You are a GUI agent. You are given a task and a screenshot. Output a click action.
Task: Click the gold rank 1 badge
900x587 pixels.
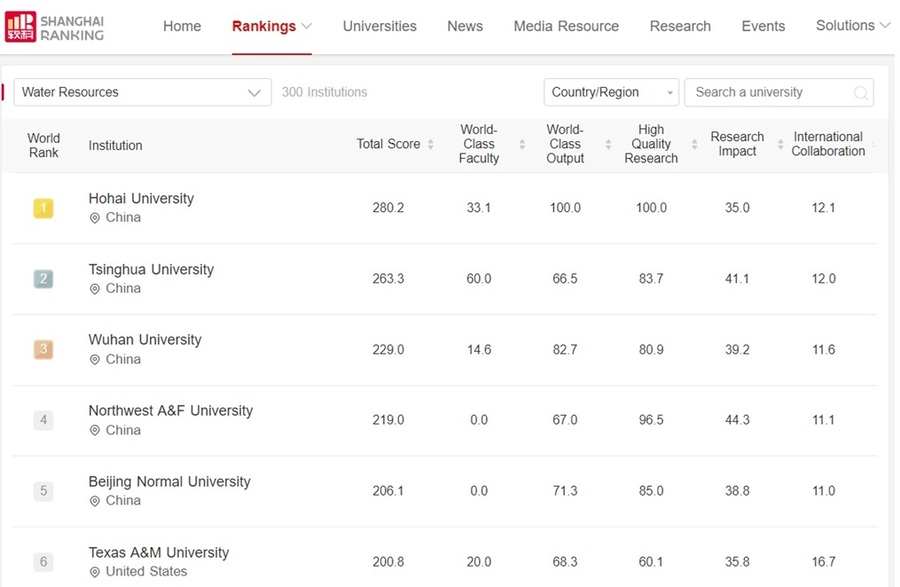tap(43, 208)
